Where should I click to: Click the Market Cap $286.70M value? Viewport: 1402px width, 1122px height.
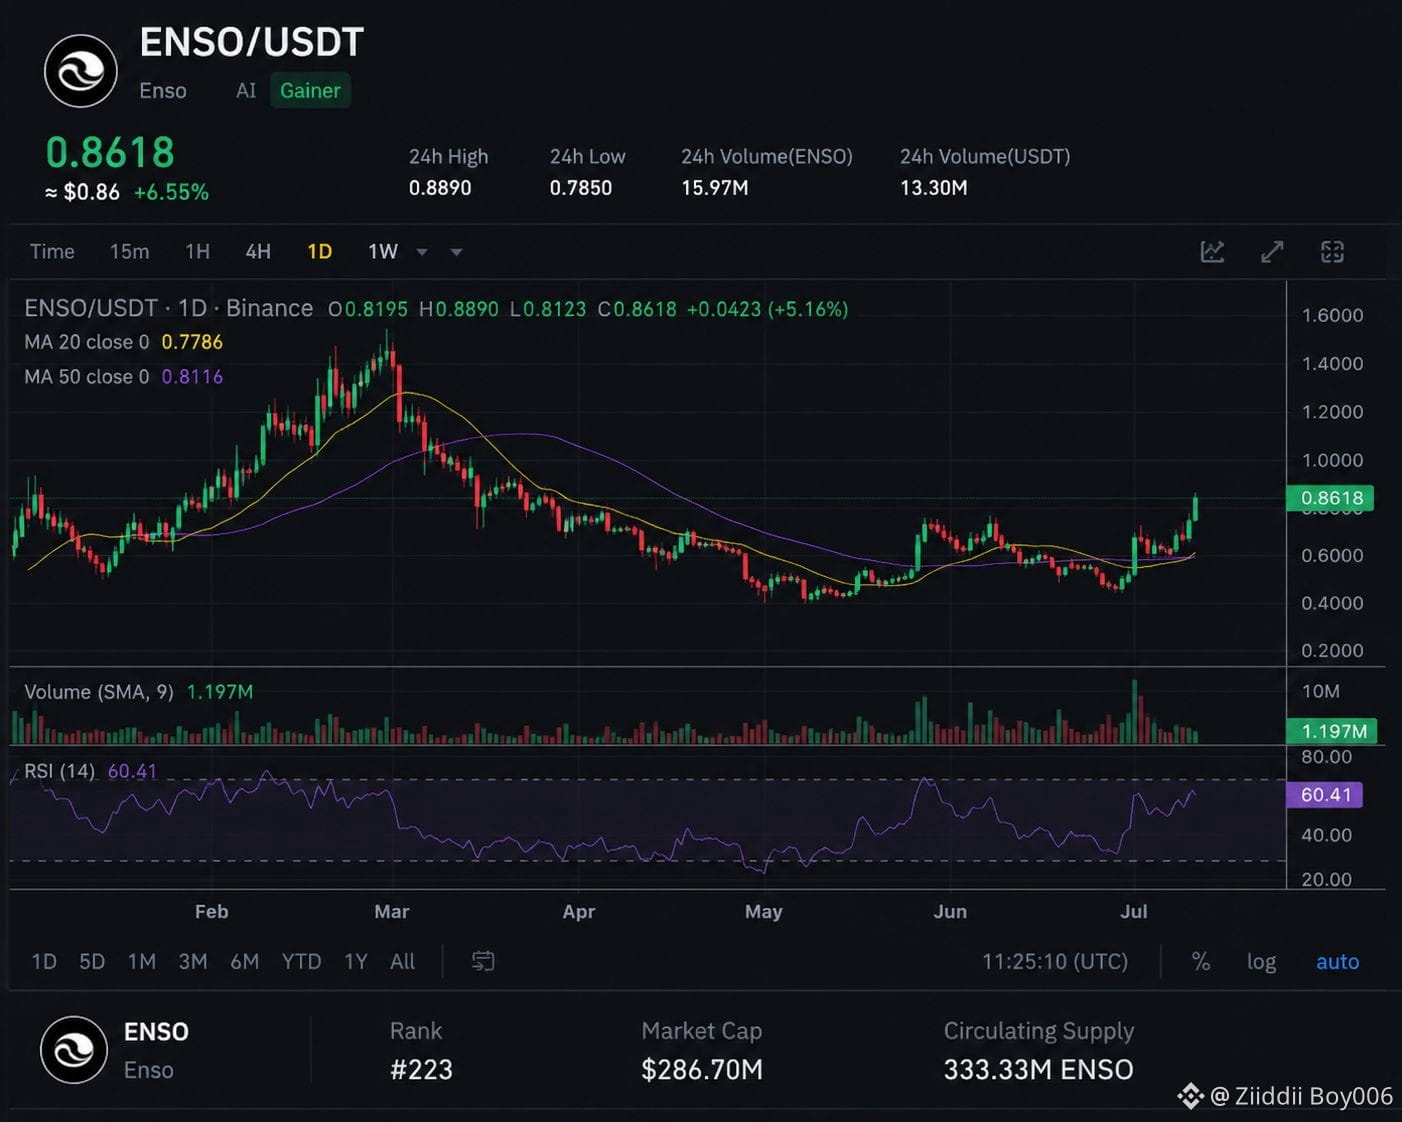[701, 1070]
